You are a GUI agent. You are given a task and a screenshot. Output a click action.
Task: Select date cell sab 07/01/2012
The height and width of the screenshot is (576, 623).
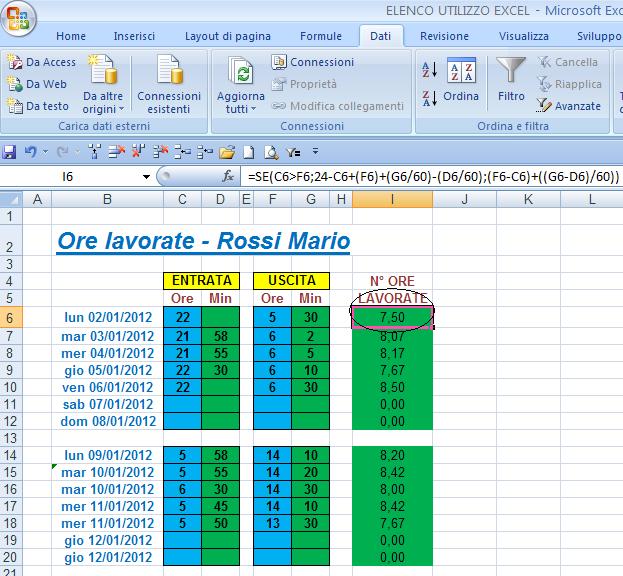pos(108,404)
